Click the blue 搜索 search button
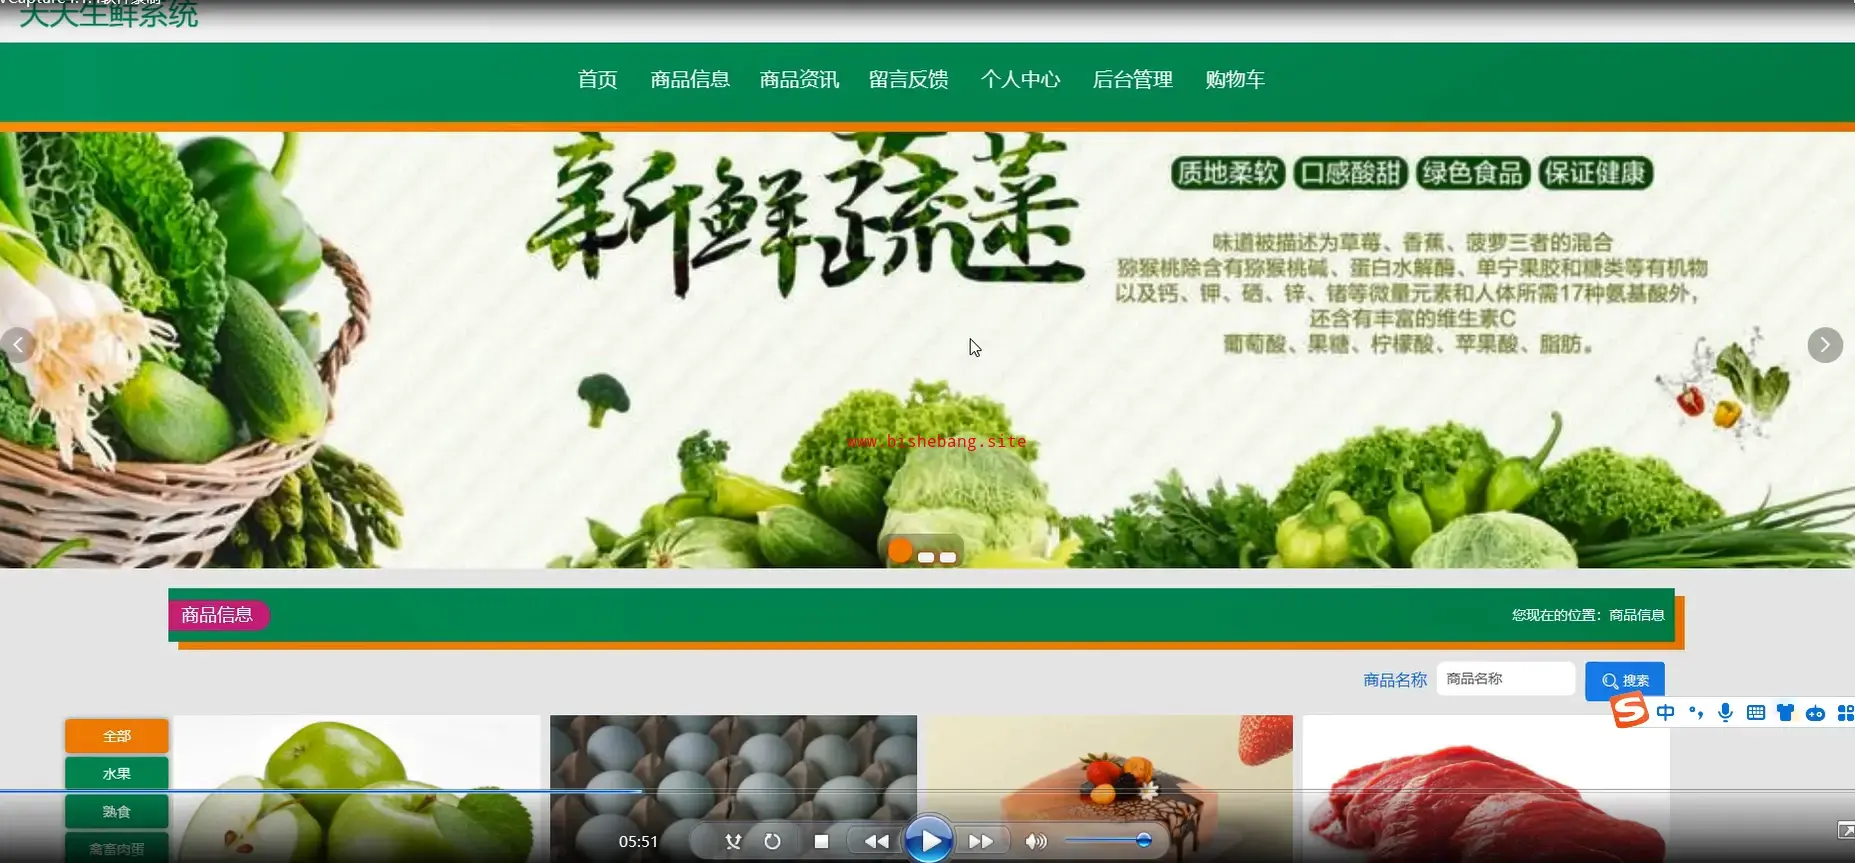The image size is (1855, 863). tap(1625, 681)
